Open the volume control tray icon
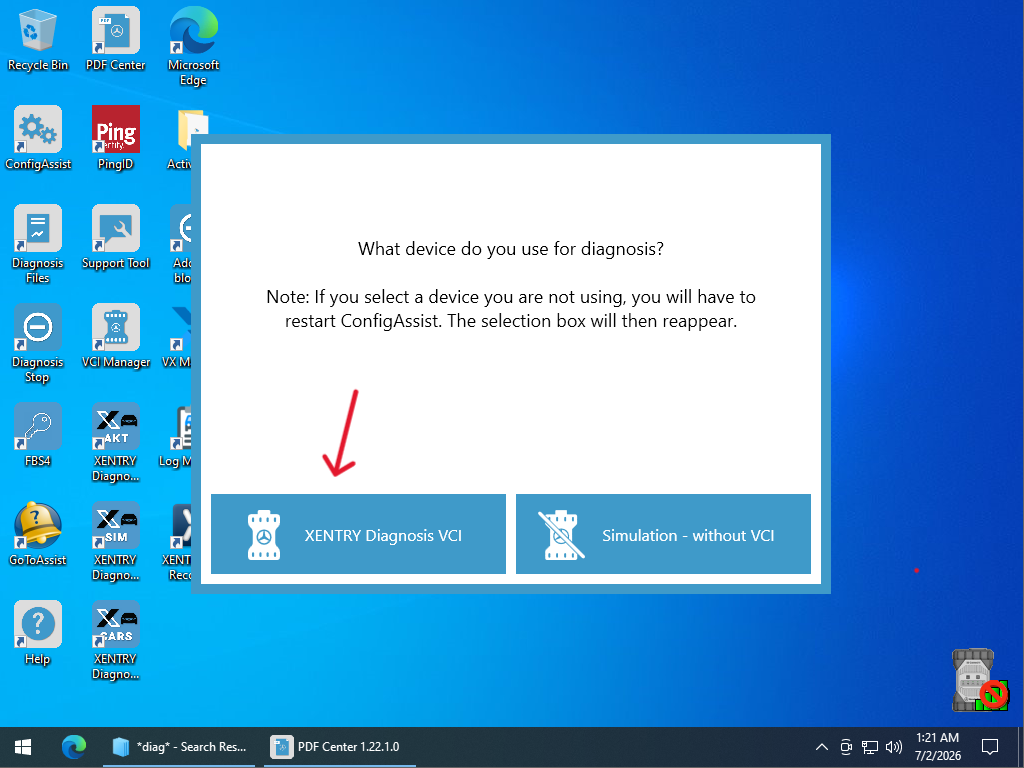The width and height of the screenshot is (1024, 768). (x=893, y=746)
